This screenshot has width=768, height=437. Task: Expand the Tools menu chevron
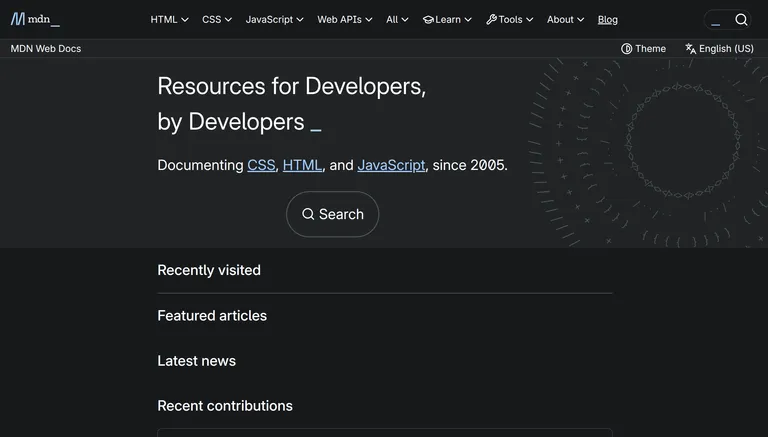point(529,20)
